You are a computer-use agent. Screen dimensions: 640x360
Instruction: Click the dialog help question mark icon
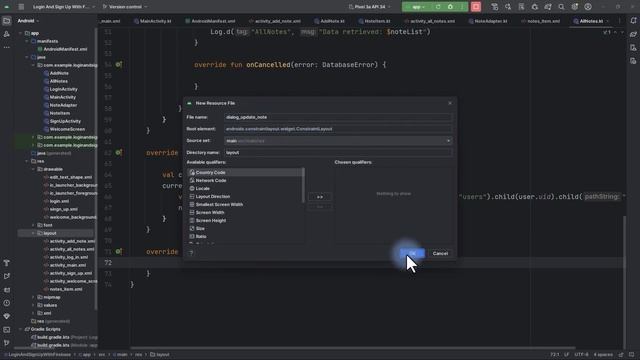coord(191,253)
